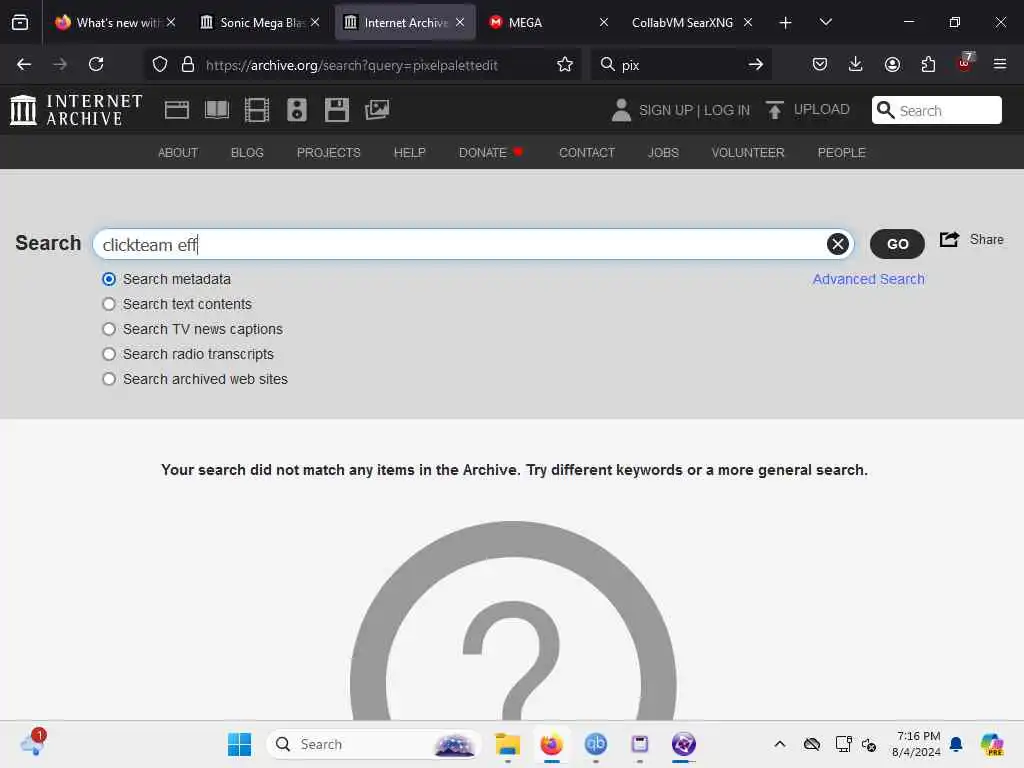Screen dimensions: 1024x768
Task: Open the Video film strip icon
Action: [x=257, y=110]
